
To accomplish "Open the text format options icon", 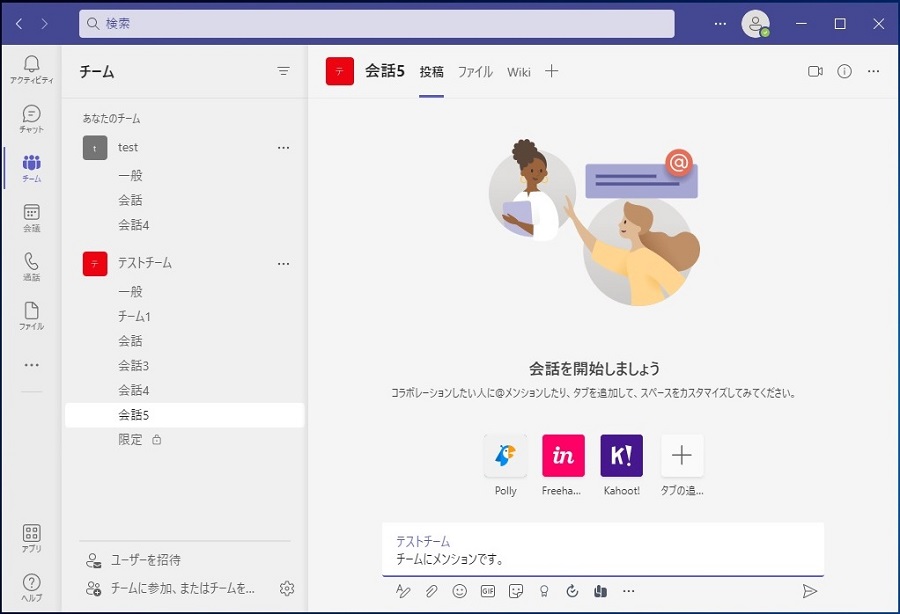I will pyautogui.click(x=403, y=591).
